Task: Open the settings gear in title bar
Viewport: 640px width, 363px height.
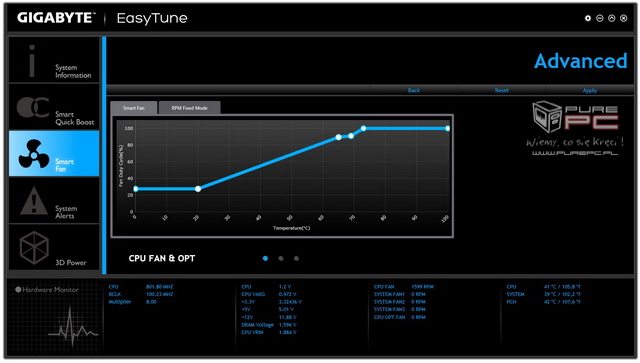Action: 588,18
